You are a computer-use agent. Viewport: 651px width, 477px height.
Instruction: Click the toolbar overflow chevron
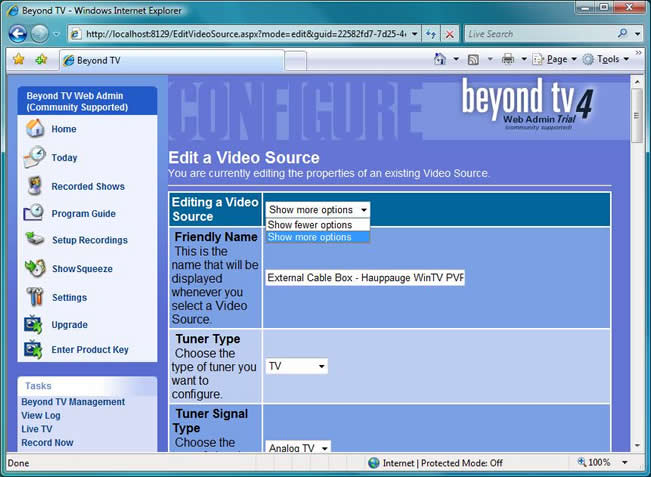click(x=639, y=53)
